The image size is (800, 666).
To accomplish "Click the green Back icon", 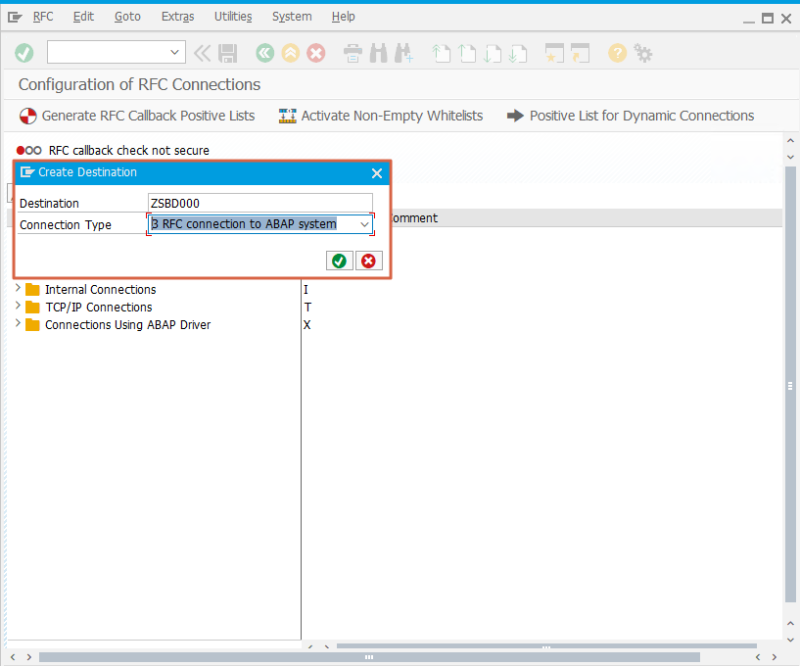I will 265,53.
